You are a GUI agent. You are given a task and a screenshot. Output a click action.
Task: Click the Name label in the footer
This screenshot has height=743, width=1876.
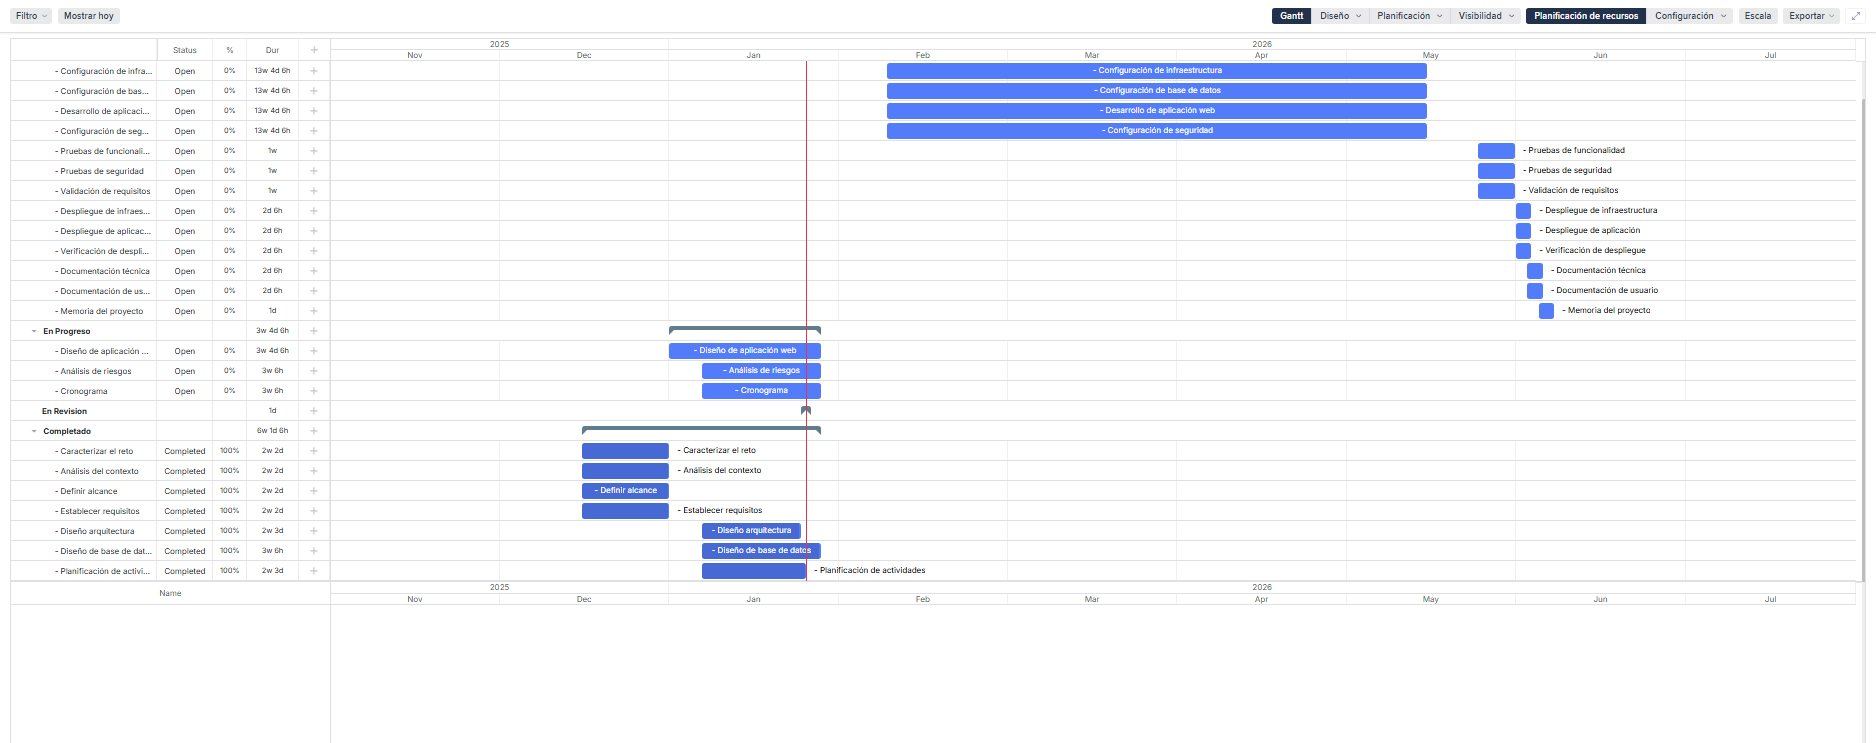pyautogui.click(x=170, y=593)
